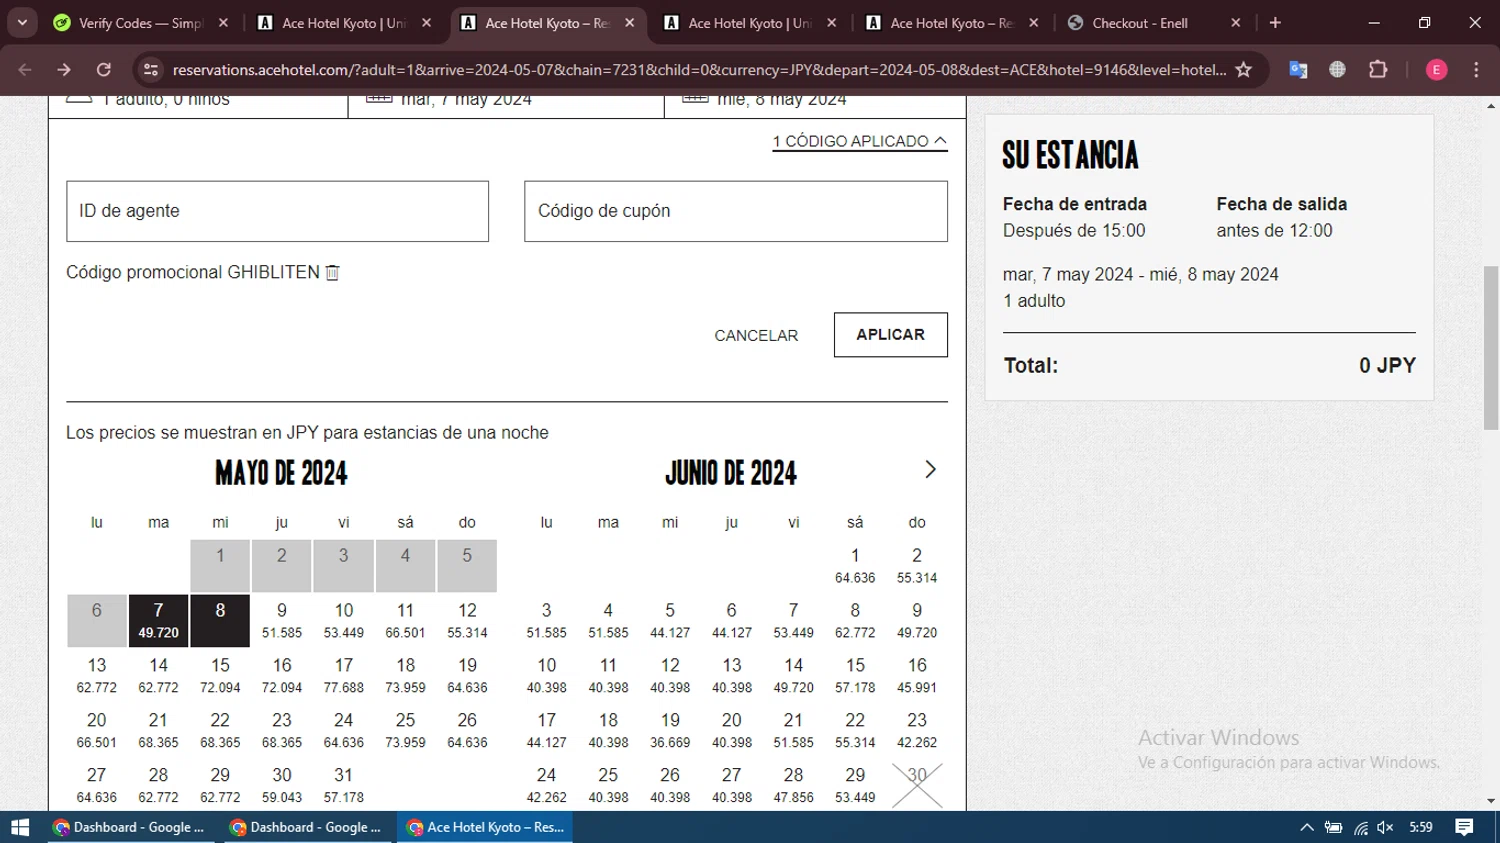
Task: Click the battery icon in system tray
Action: coord(1333,827)
